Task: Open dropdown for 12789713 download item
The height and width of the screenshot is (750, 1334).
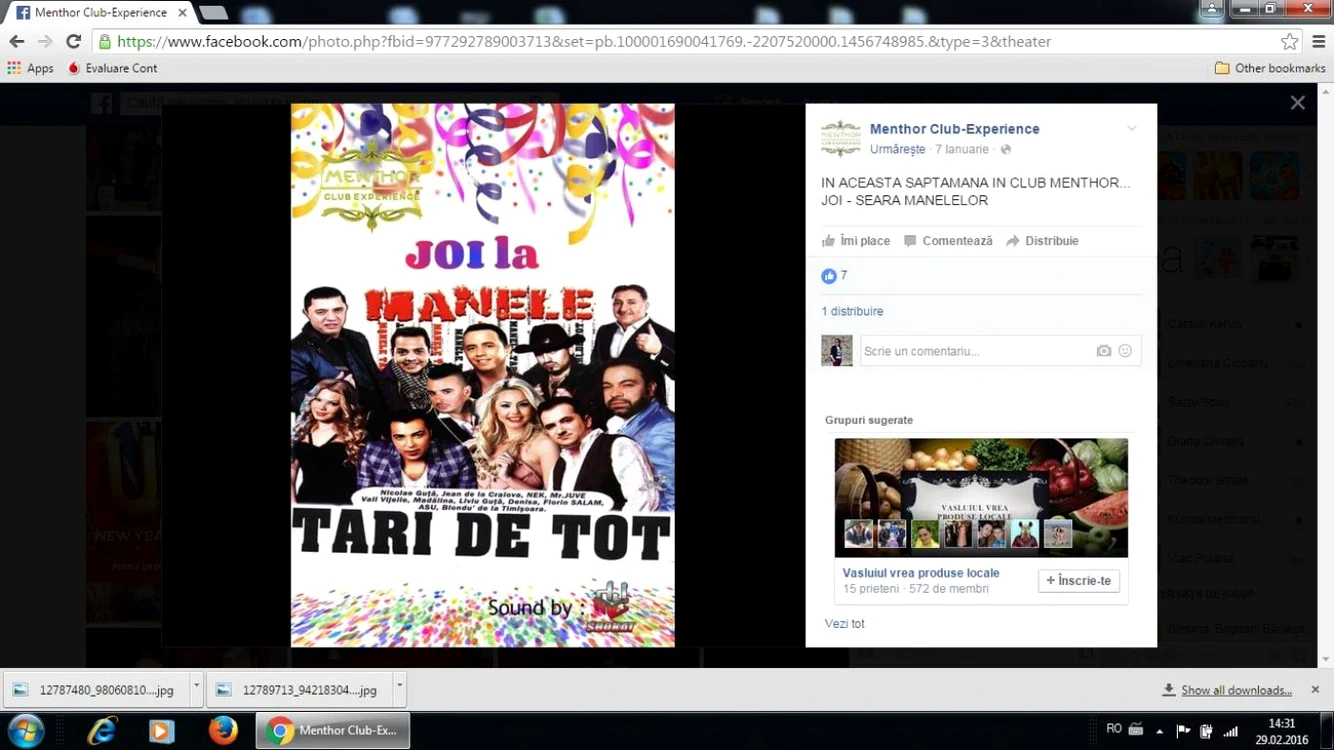Action: coord(399,689)
